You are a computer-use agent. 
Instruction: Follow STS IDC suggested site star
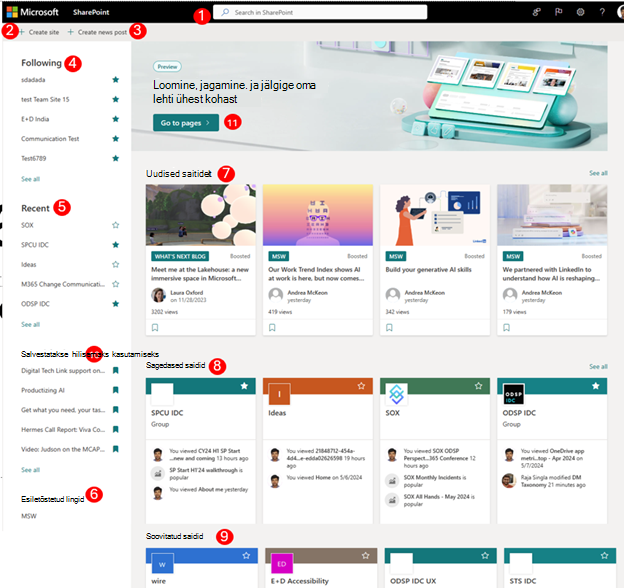pos(604,555)
